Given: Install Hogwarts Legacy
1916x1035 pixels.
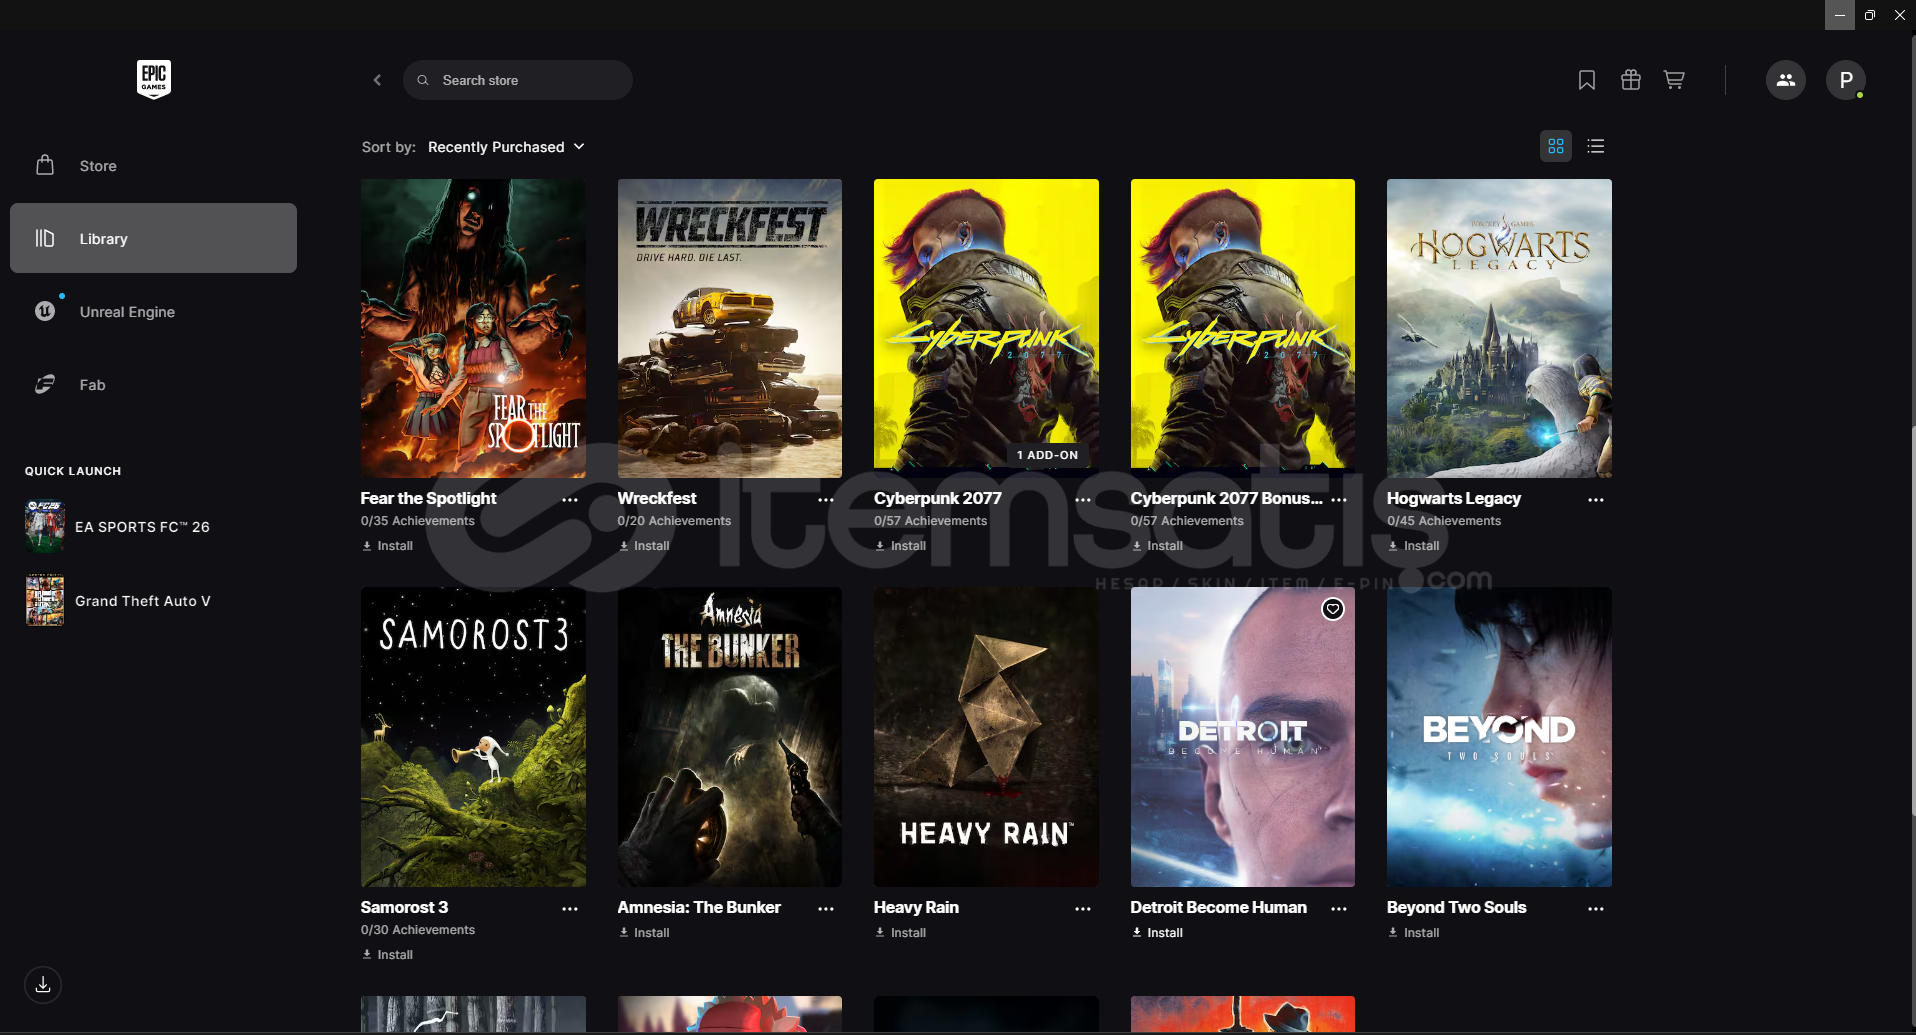Looking at the screenshot, I should (1413, 546).
